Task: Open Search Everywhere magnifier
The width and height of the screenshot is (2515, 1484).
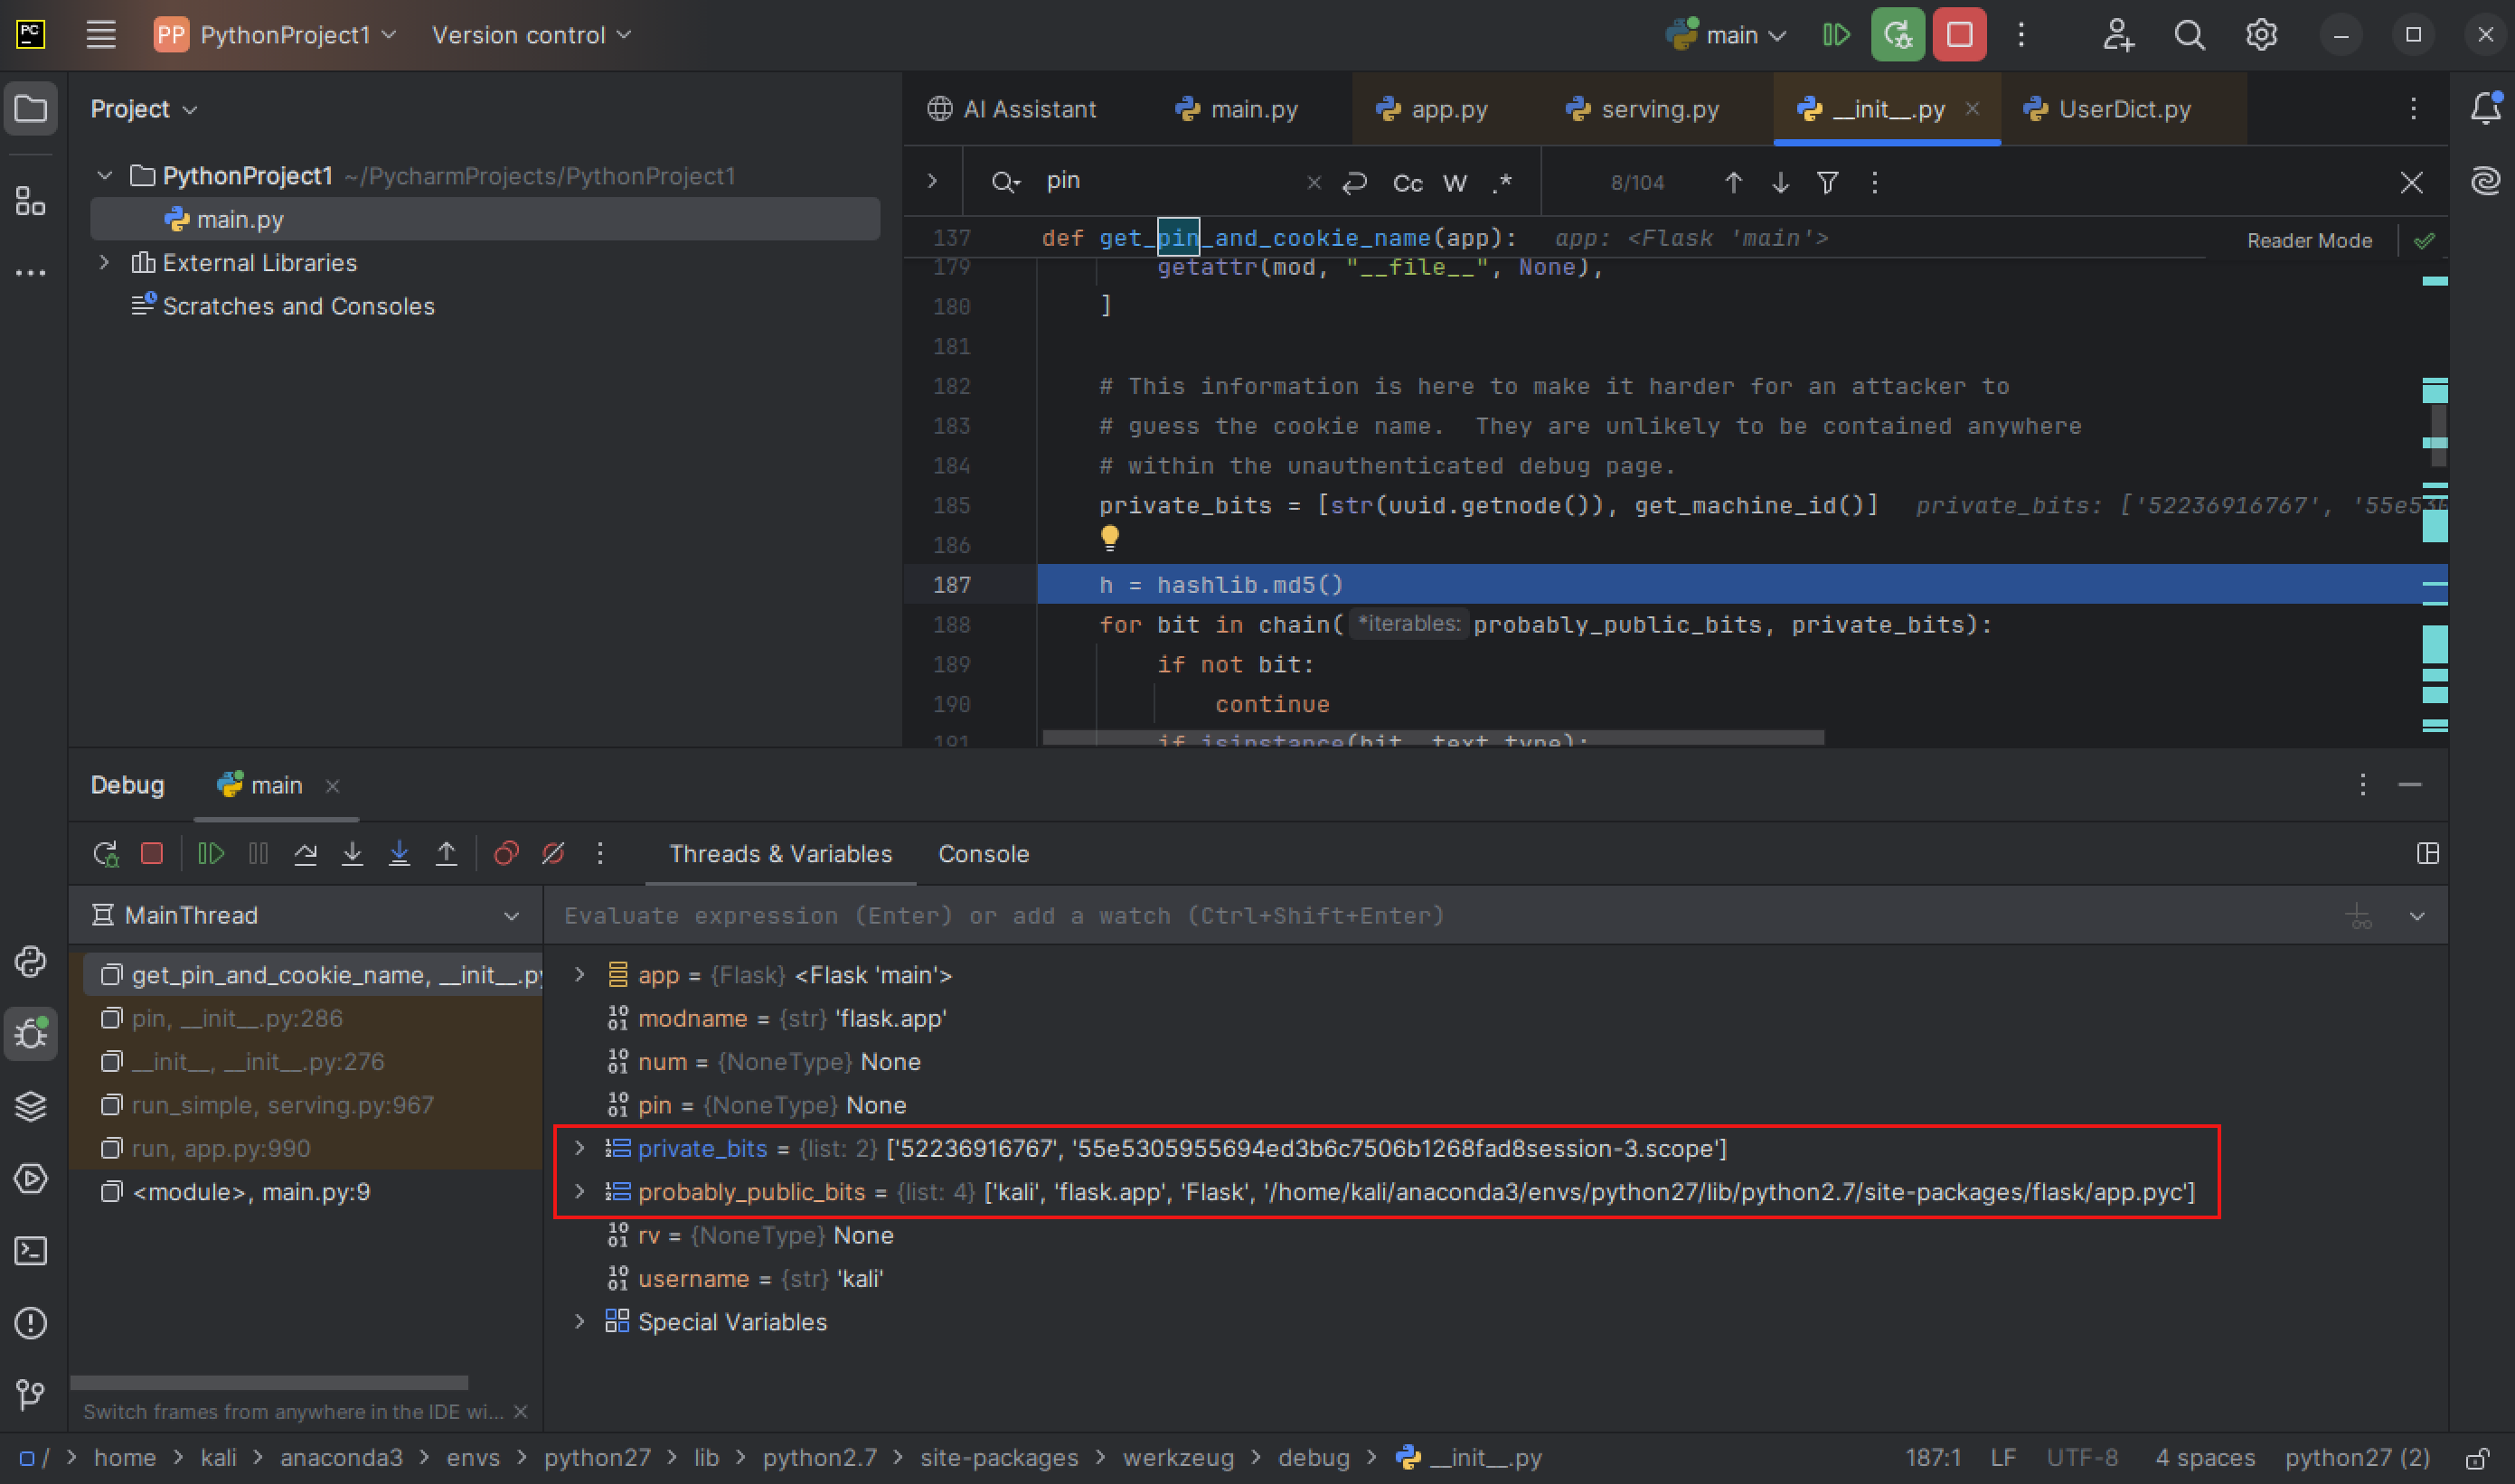Action: tap(2189, 34)
